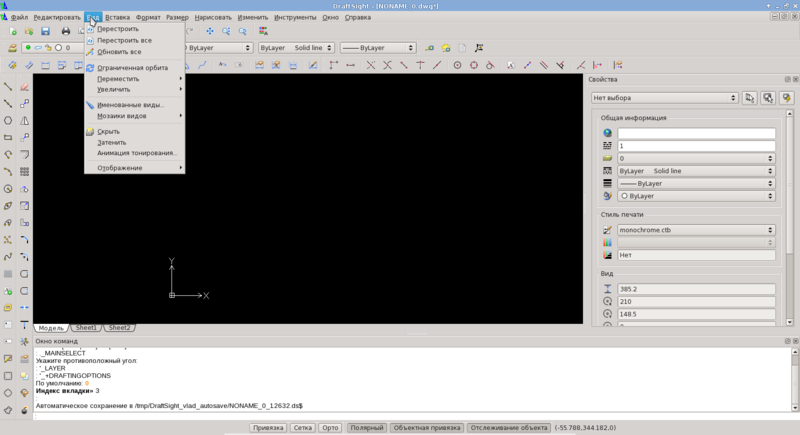Choose Затенить menu entry
800x435 pixels.
135,143
